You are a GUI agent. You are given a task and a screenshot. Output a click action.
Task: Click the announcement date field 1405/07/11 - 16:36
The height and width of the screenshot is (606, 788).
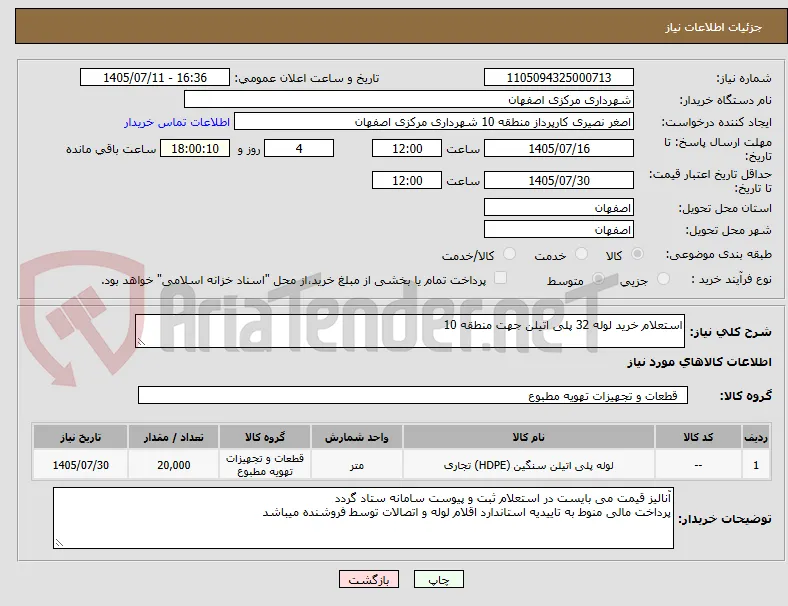[155, 77]
